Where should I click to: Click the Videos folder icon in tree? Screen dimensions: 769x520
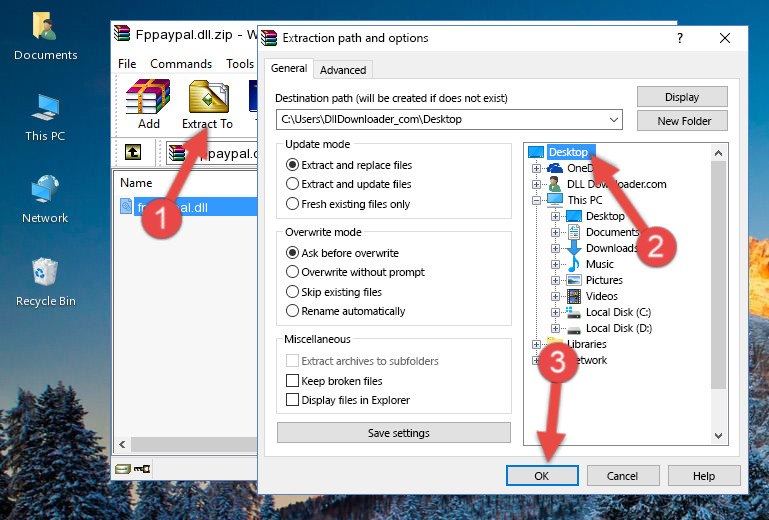[574, 296]
